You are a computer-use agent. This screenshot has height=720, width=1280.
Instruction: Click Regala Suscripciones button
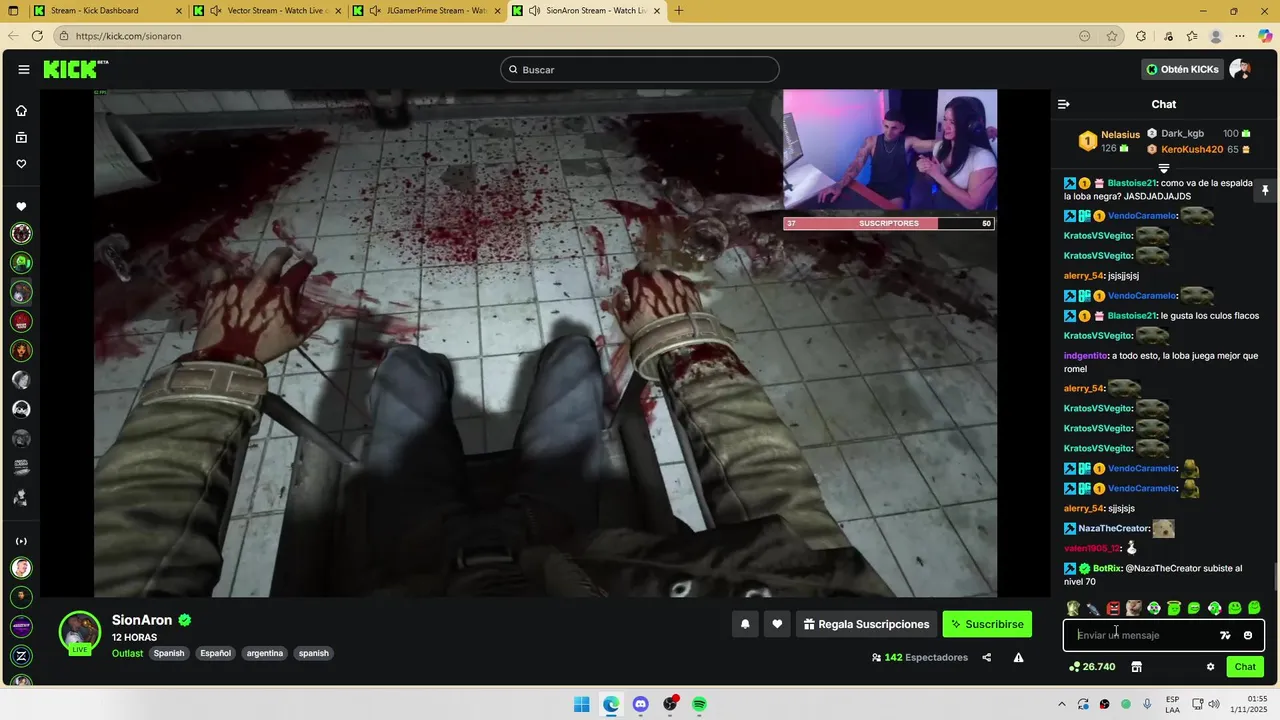point(866,624)
